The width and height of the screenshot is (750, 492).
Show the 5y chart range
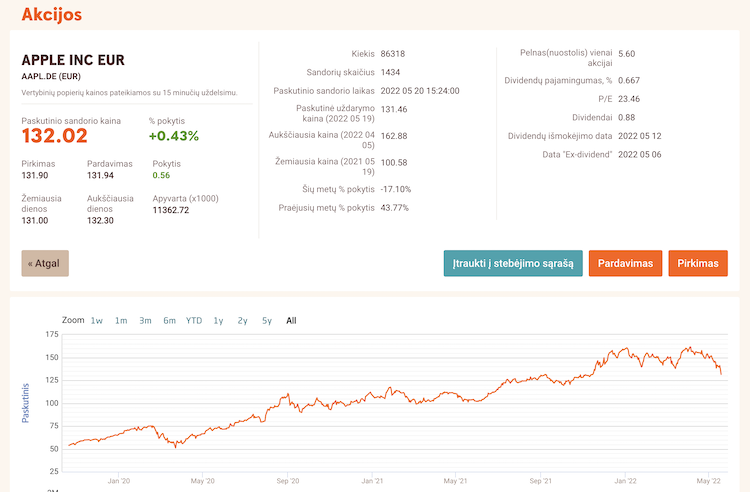[x=267, y=321]
